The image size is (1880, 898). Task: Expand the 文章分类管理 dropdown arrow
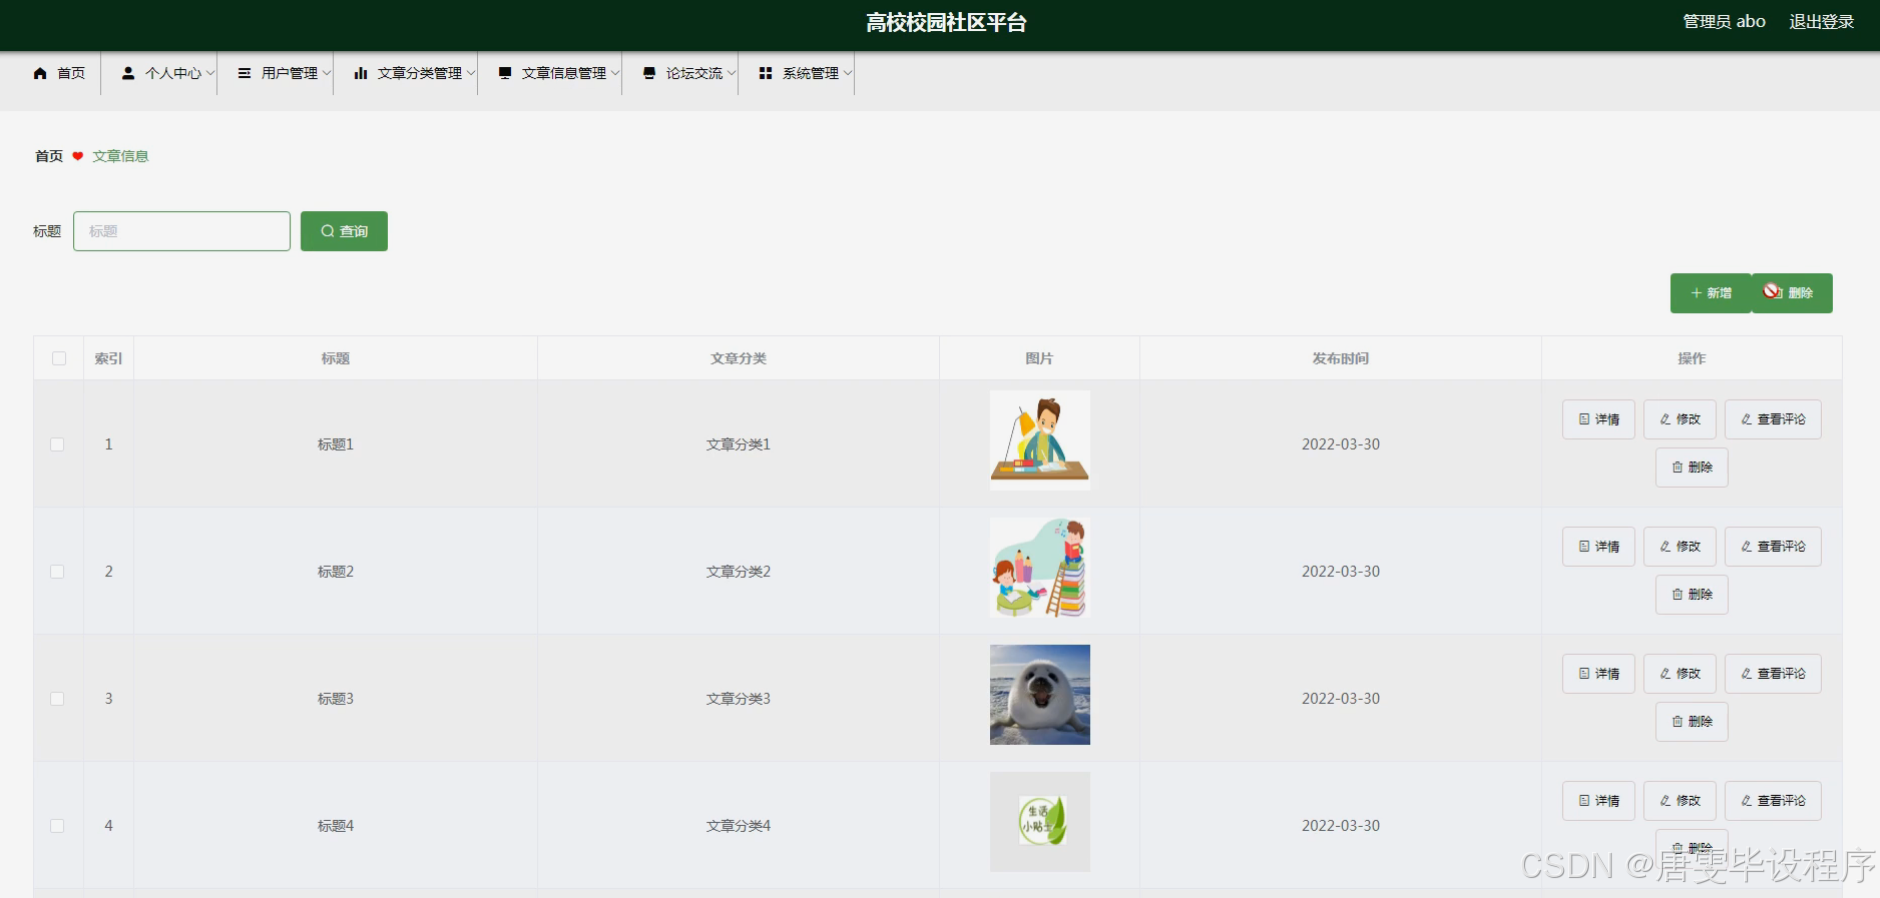(470, 73)
